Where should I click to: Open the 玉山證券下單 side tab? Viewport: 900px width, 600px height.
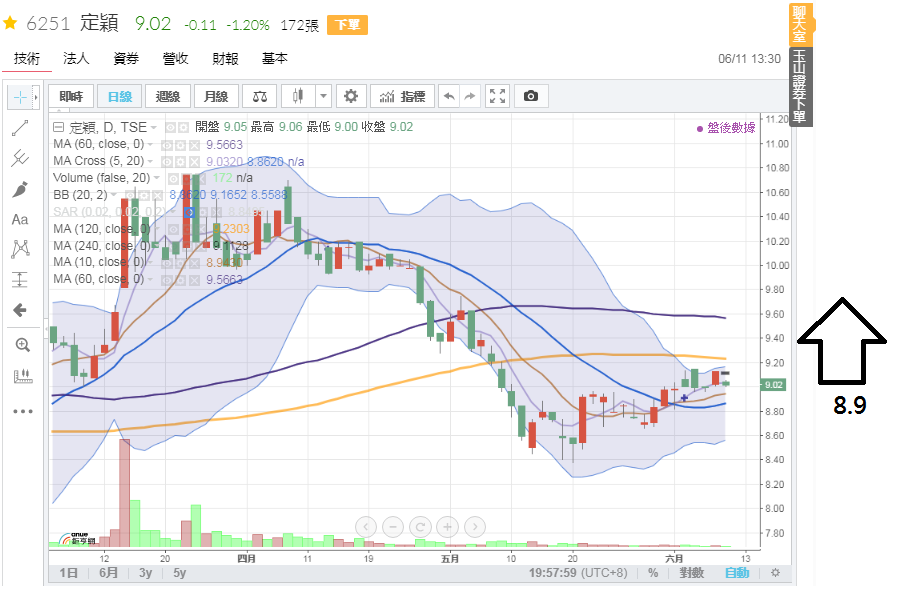(799, 86)
